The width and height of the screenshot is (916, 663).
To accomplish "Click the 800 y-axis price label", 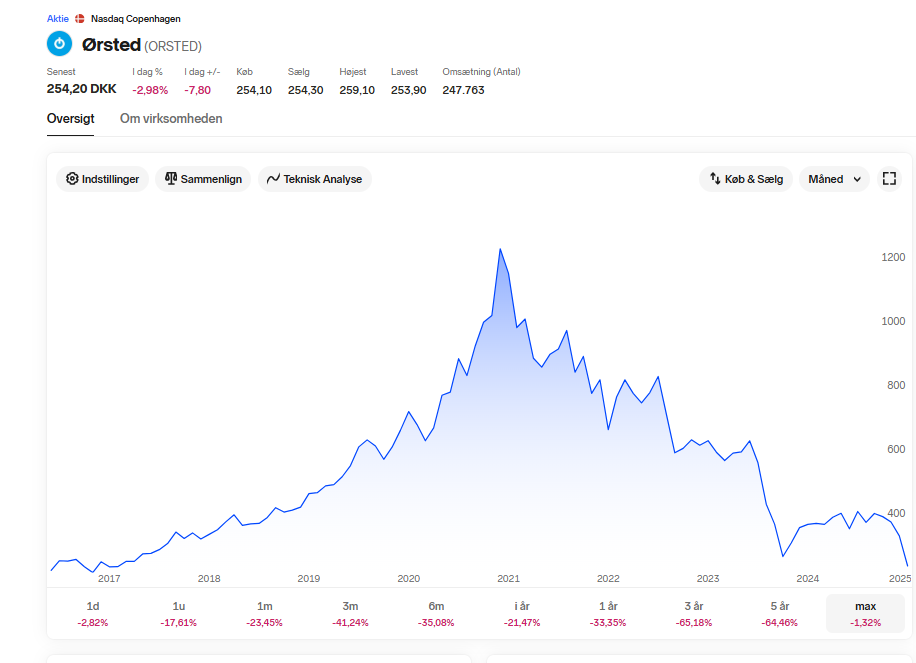I will (896, 385).
